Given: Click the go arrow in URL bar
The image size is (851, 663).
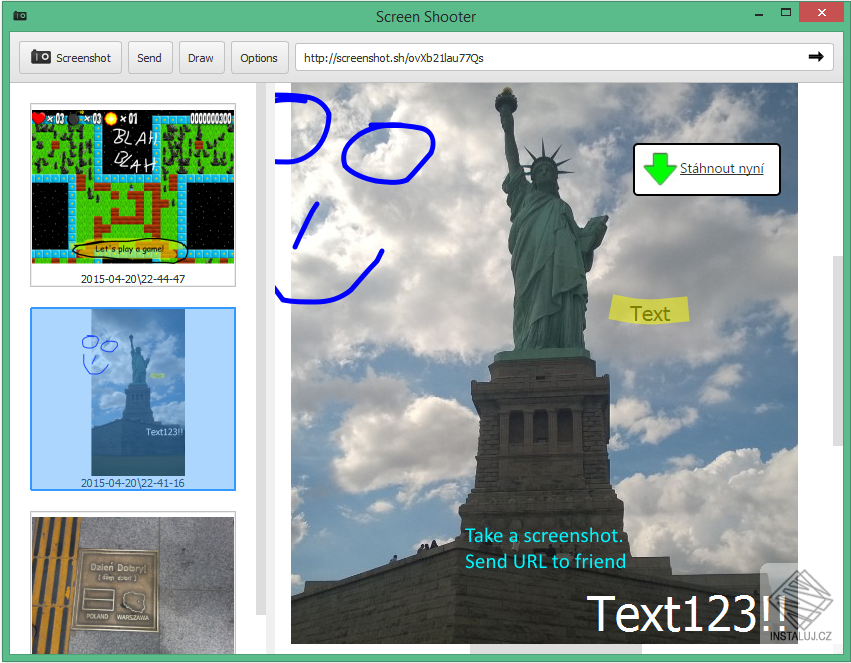Looking at the screenshot, I should [x=816, y=56].
